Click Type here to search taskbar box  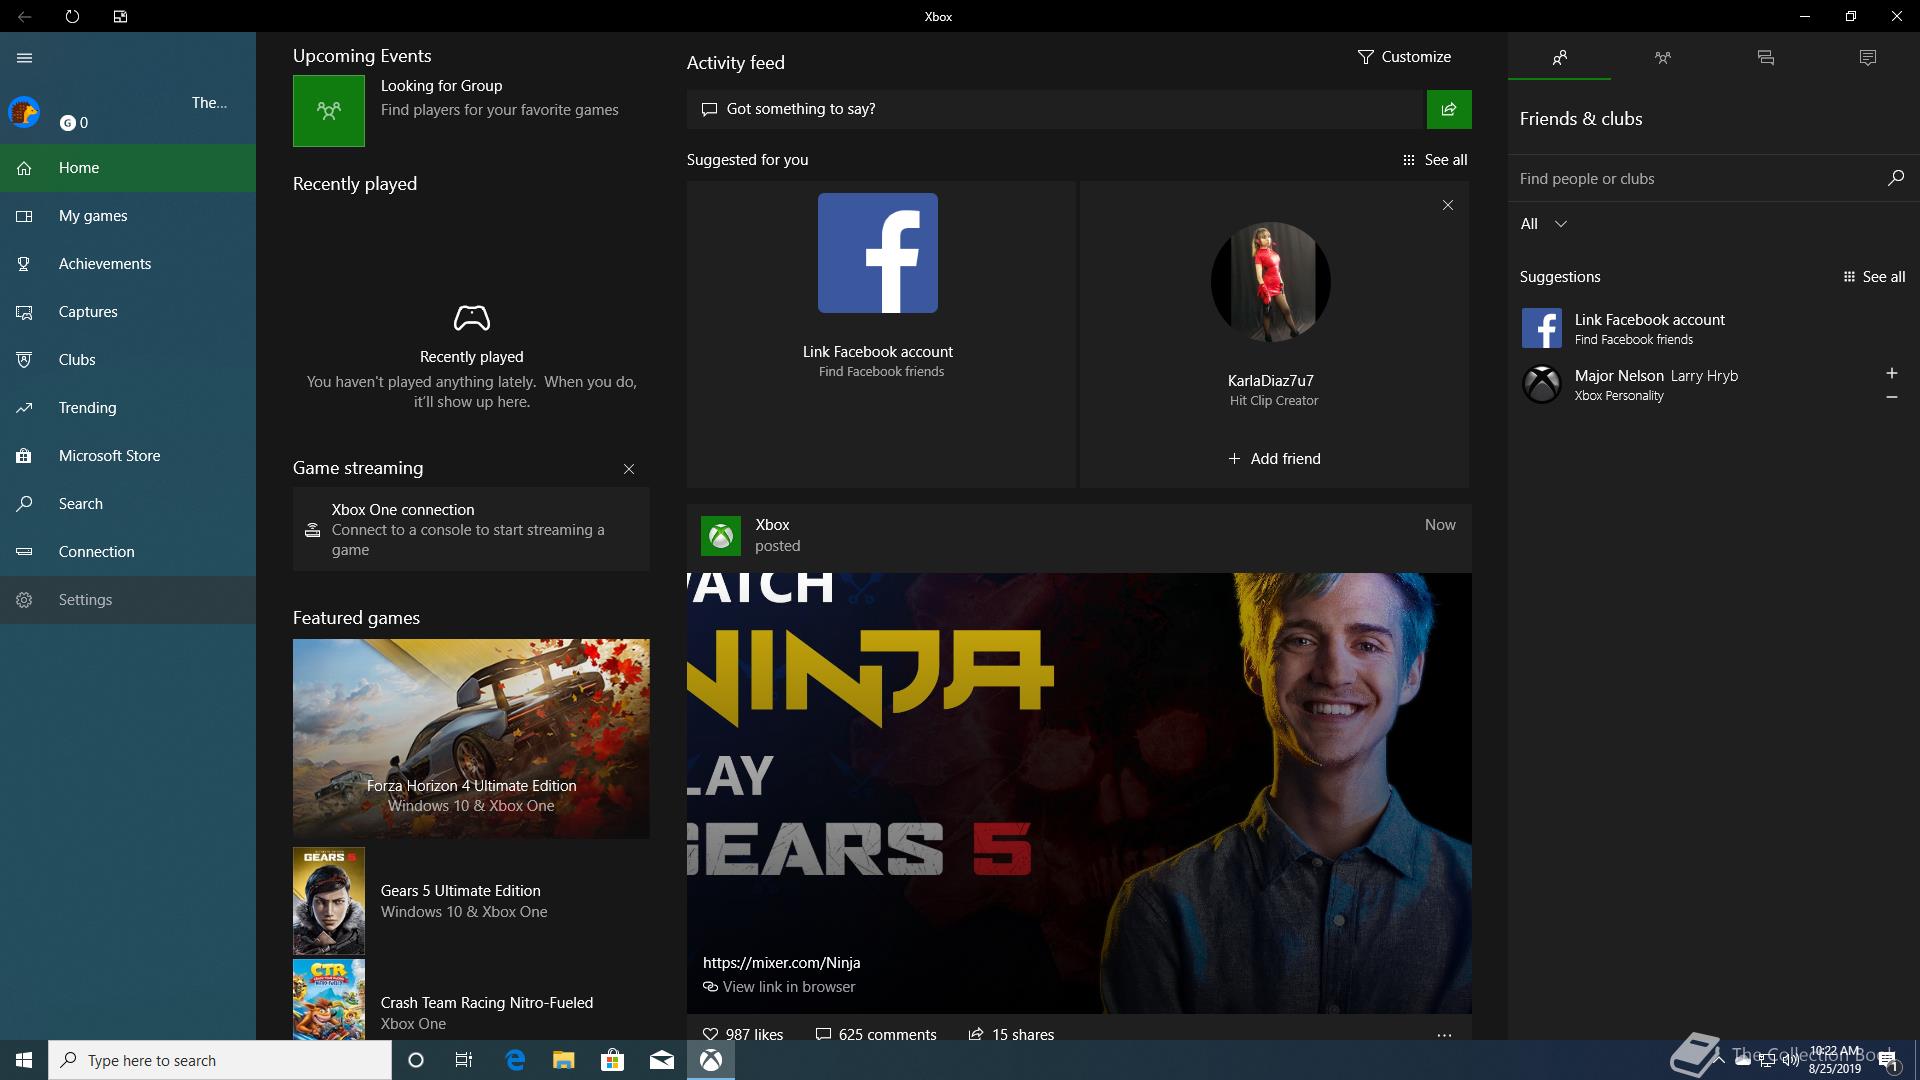[x=220, y=1060]
